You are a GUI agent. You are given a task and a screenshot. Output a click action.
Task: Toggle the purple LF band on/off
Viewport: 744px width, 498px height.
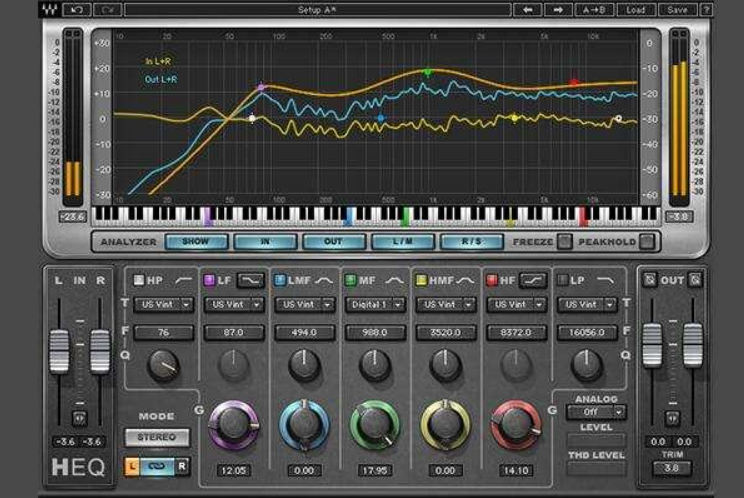point(209,280)
